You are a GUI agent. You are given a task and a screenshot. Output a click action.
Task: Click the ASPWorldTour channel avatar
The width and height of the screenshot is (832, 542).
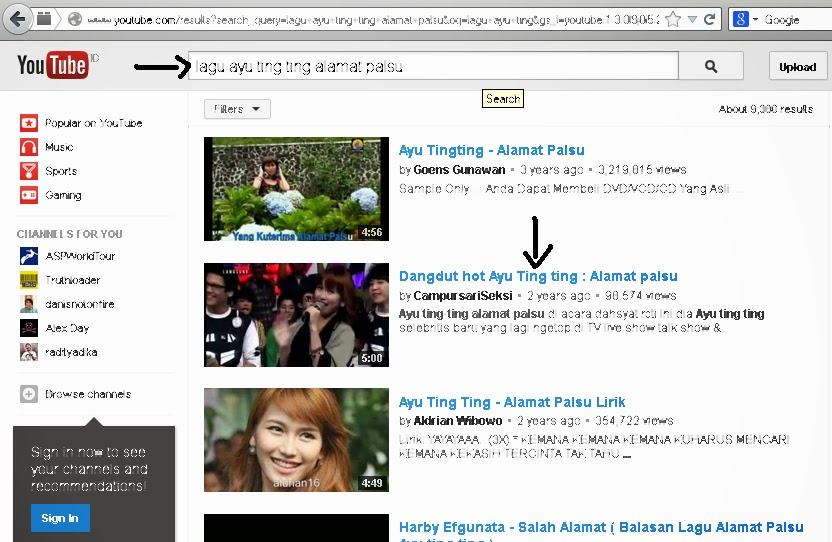click(29, 256)
